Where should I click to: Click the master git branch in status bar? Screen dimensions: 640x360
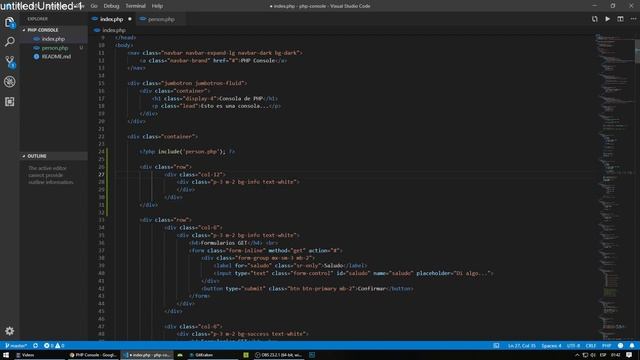pyautogui.click(x=16, y=346)
